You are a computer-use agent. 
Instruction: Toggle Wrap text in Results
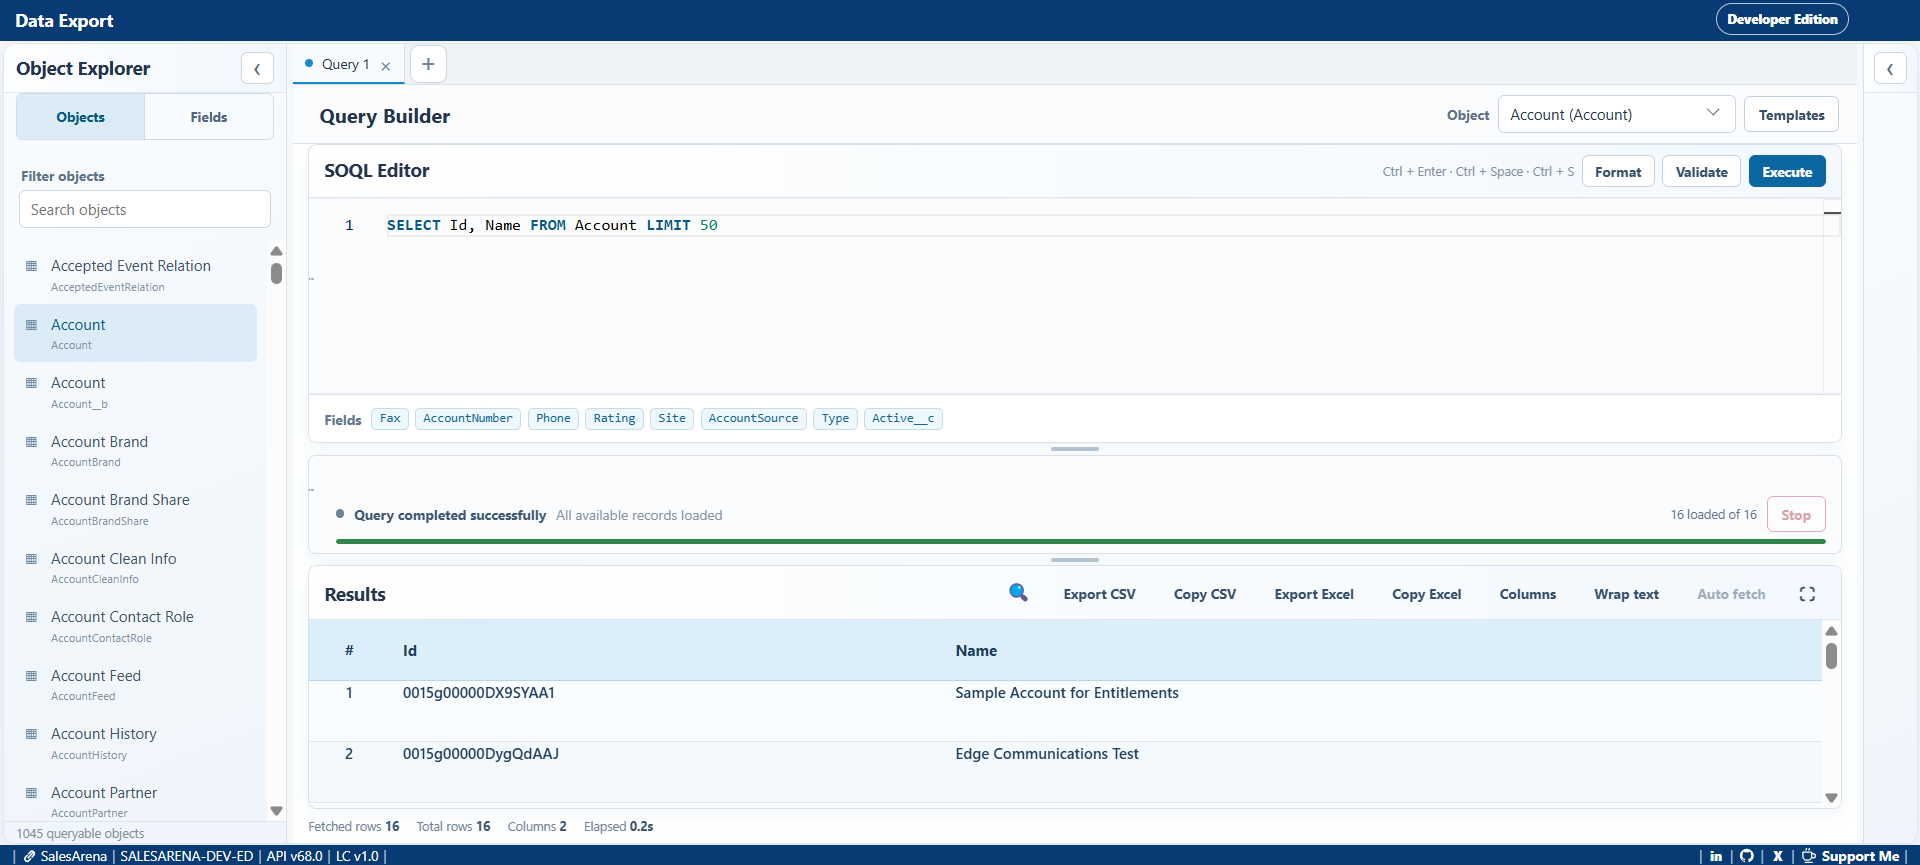tap(1626, 594)
